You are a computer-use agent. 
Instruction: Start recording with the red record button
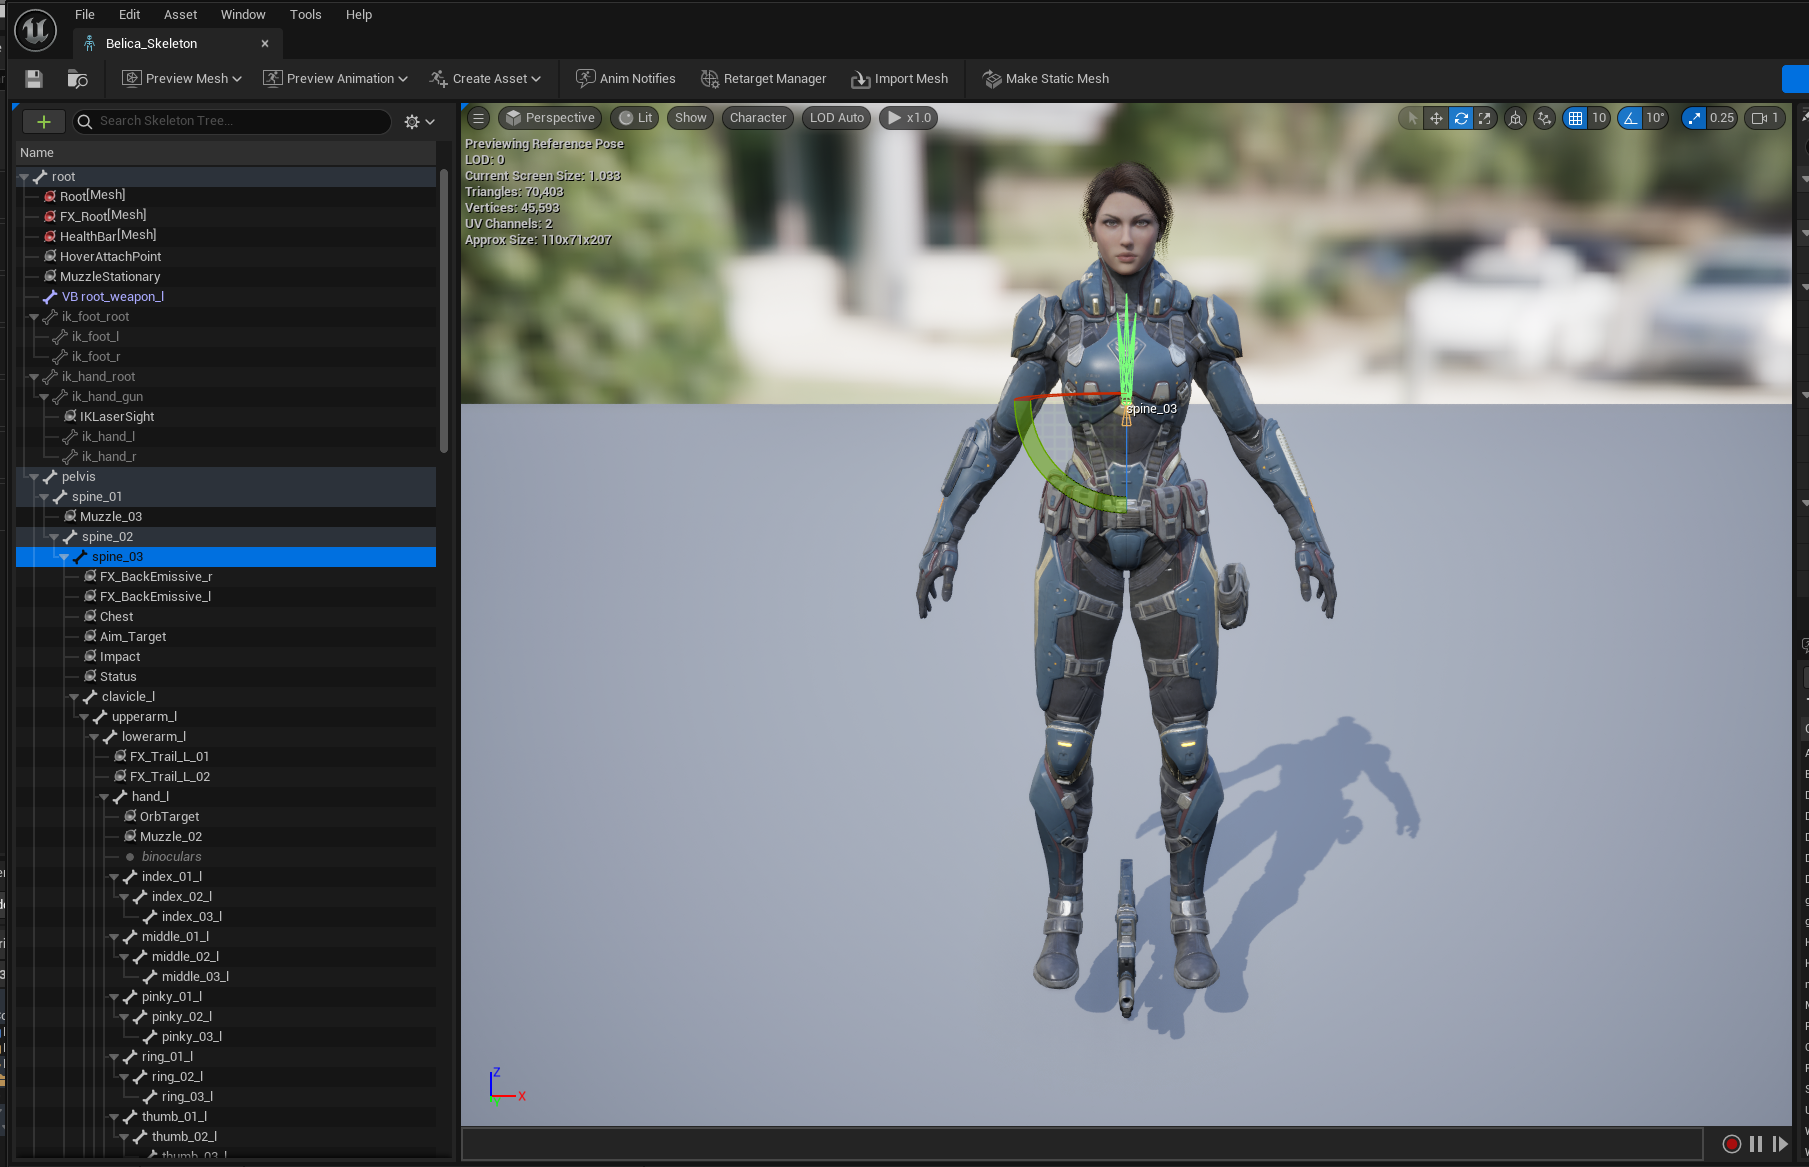pos(1732,1144)
